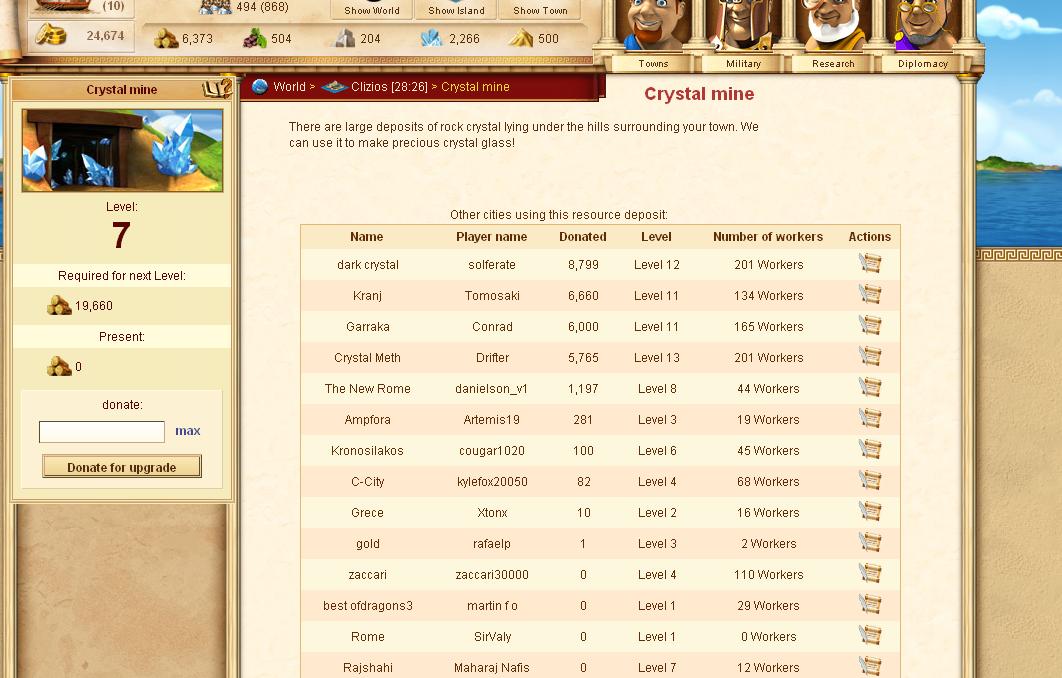The image size is (1062, 678).
Task: Click population count 494 (868)
Action: pyautogui.click(x=262, y=7)
